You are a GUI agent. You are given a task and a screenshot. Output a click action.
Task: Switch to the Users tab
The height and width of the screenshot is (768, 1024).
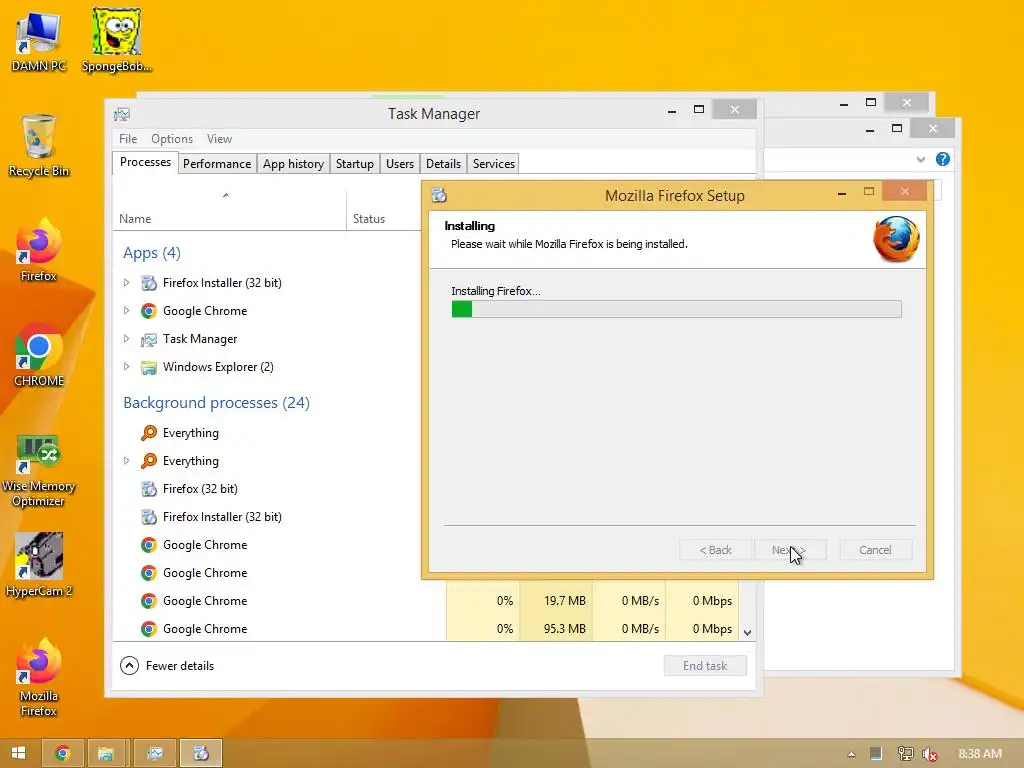[x=400, y=164]
